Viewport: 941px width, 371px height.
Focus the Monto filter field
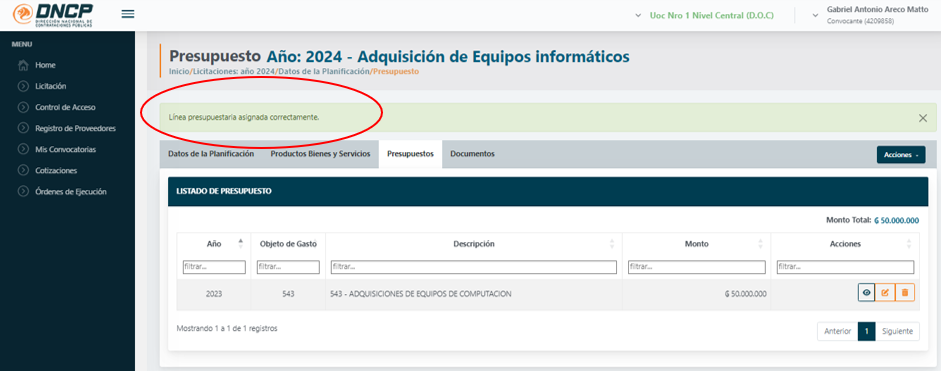pos(696,267)
